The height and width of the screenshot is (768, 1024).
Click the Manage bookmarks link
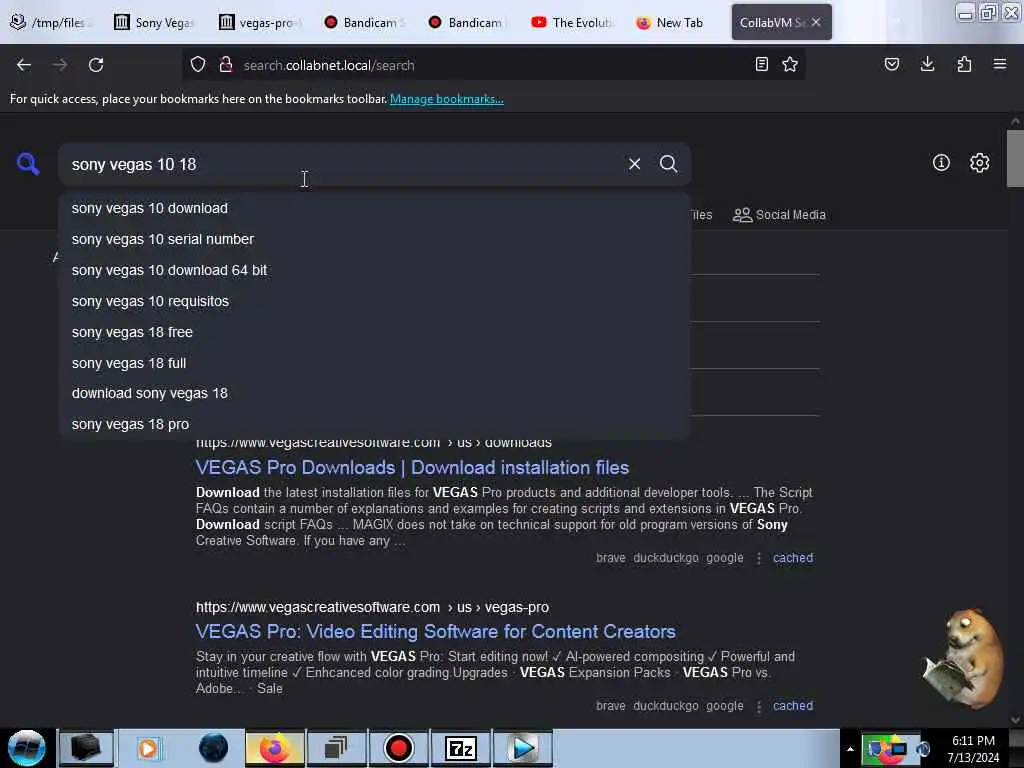pyautogui.click(x=447, y=99)
